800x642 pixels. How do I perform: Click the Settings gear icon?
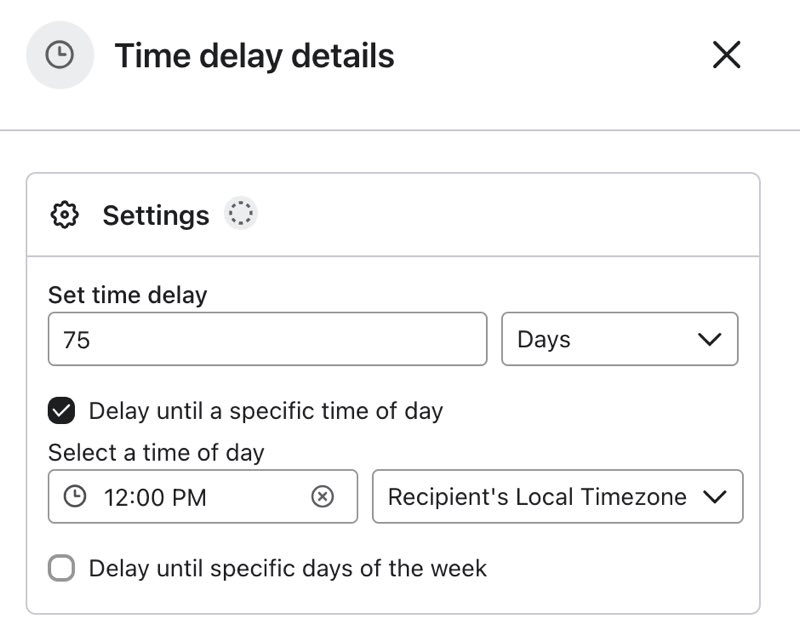point(62,214)
